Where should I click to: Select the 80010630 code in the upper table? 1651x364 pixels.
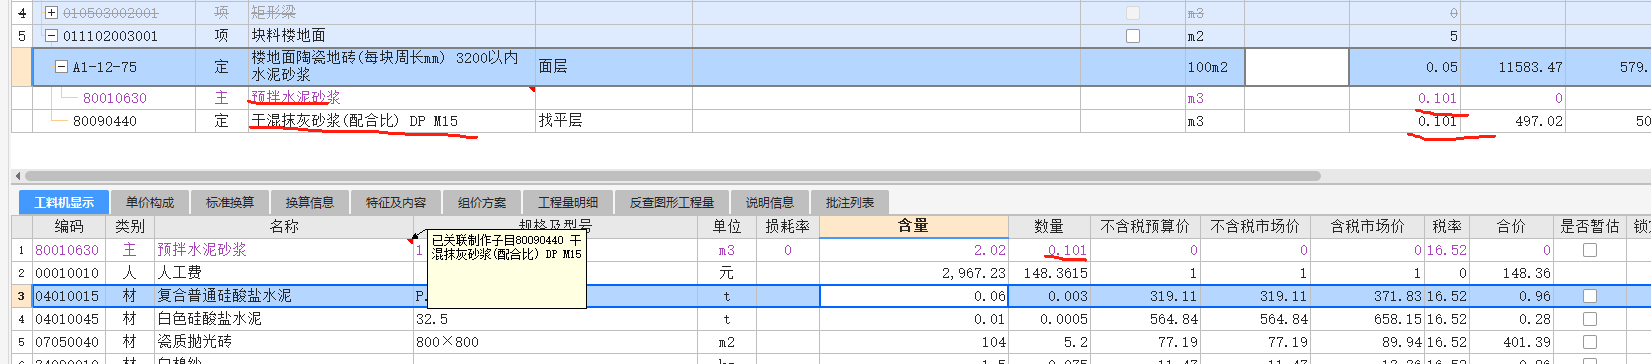[x=115, y=98]
